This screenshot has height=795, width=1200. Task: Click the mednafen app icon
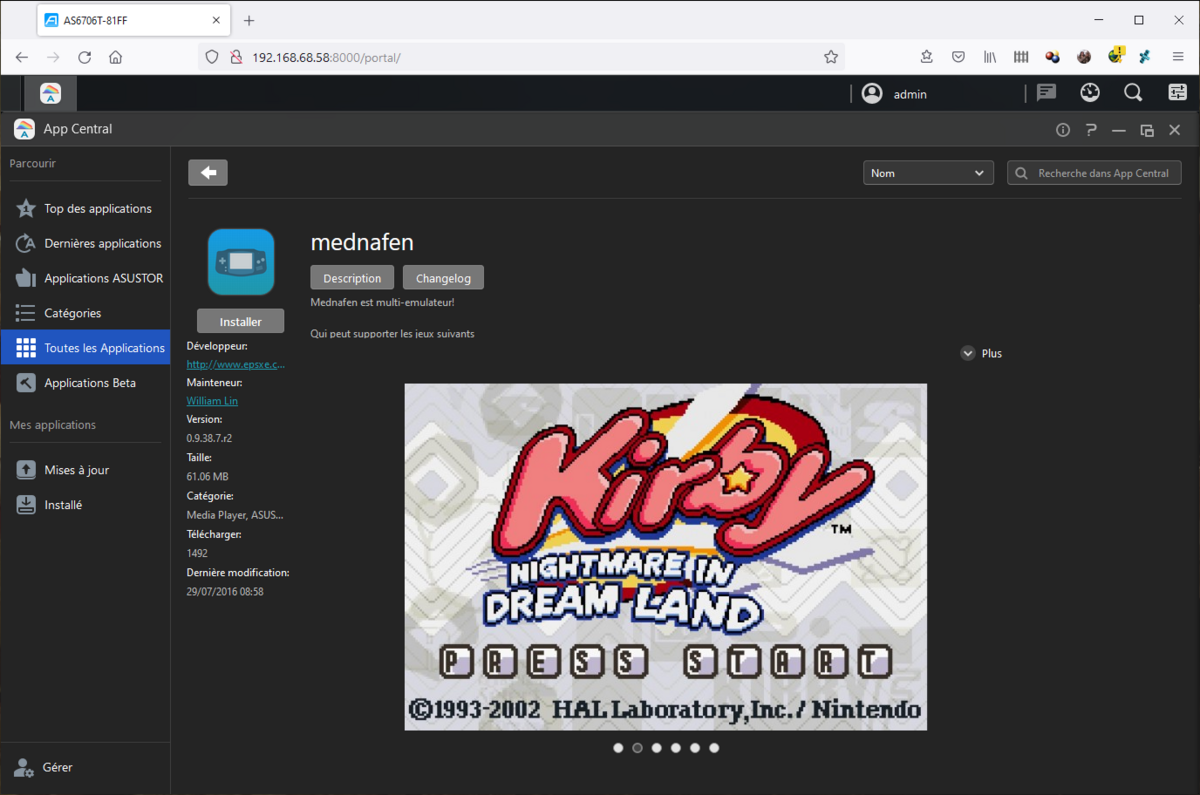click(x=241, y=262)
